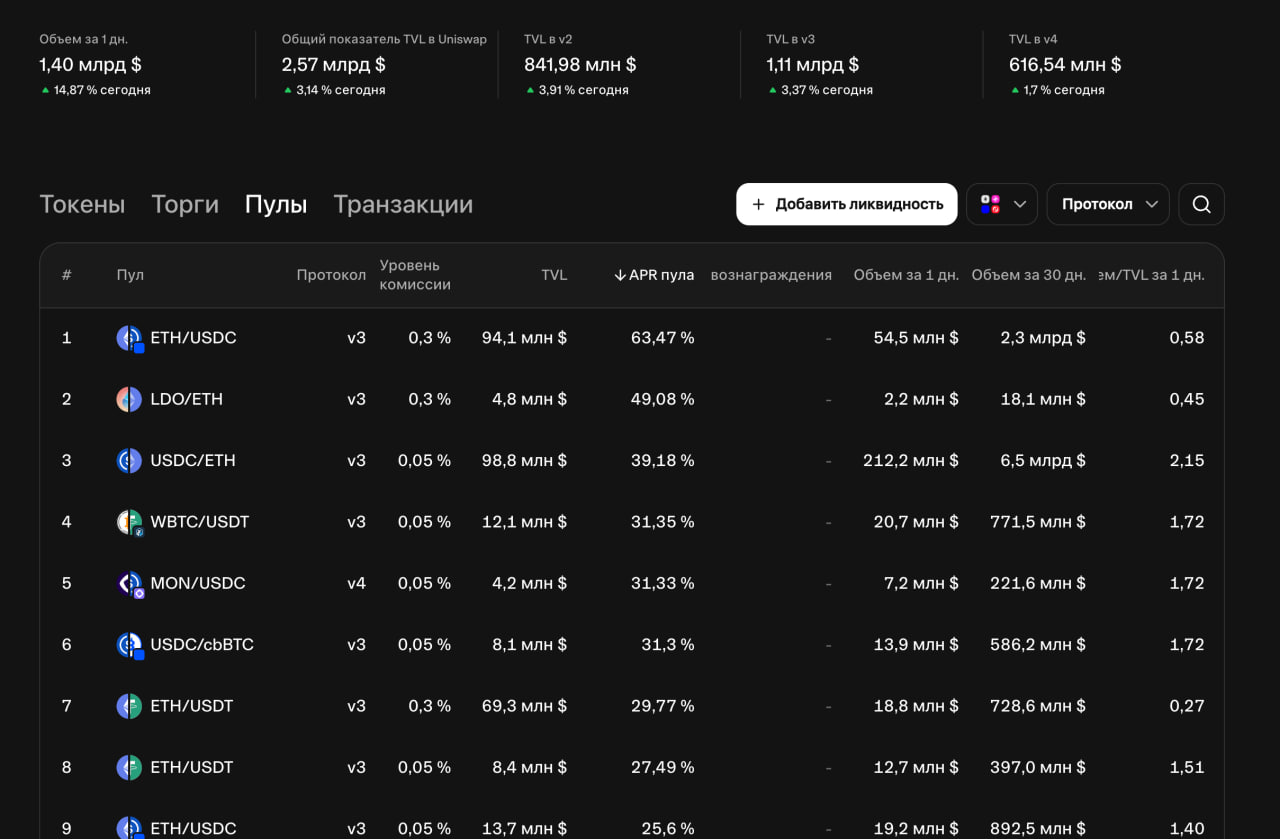Sort table by TVL column header
Image resolution: width=1280 pixels, height=839 pixels.
tap(553, 275)
